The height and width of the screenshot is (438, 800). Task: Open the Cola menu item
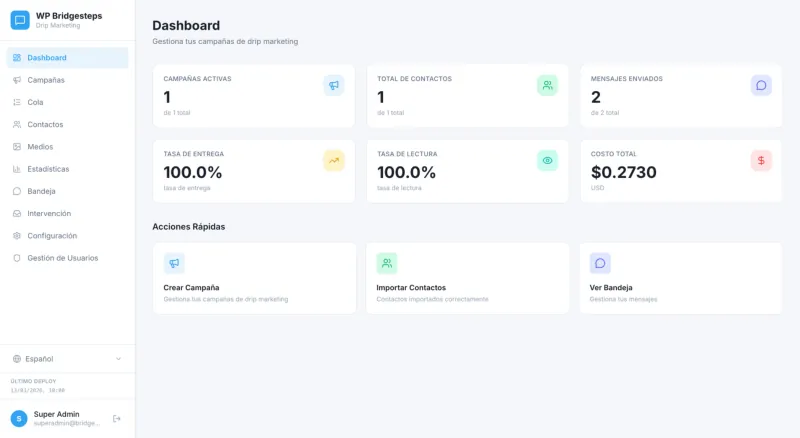67,102
